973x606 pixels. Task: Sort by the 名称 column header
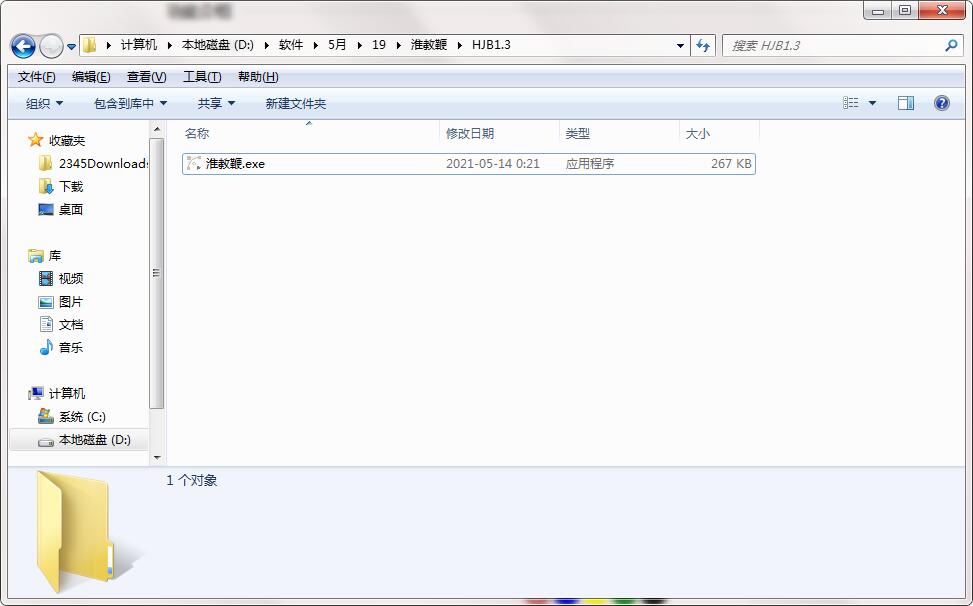tap(311, 133)
